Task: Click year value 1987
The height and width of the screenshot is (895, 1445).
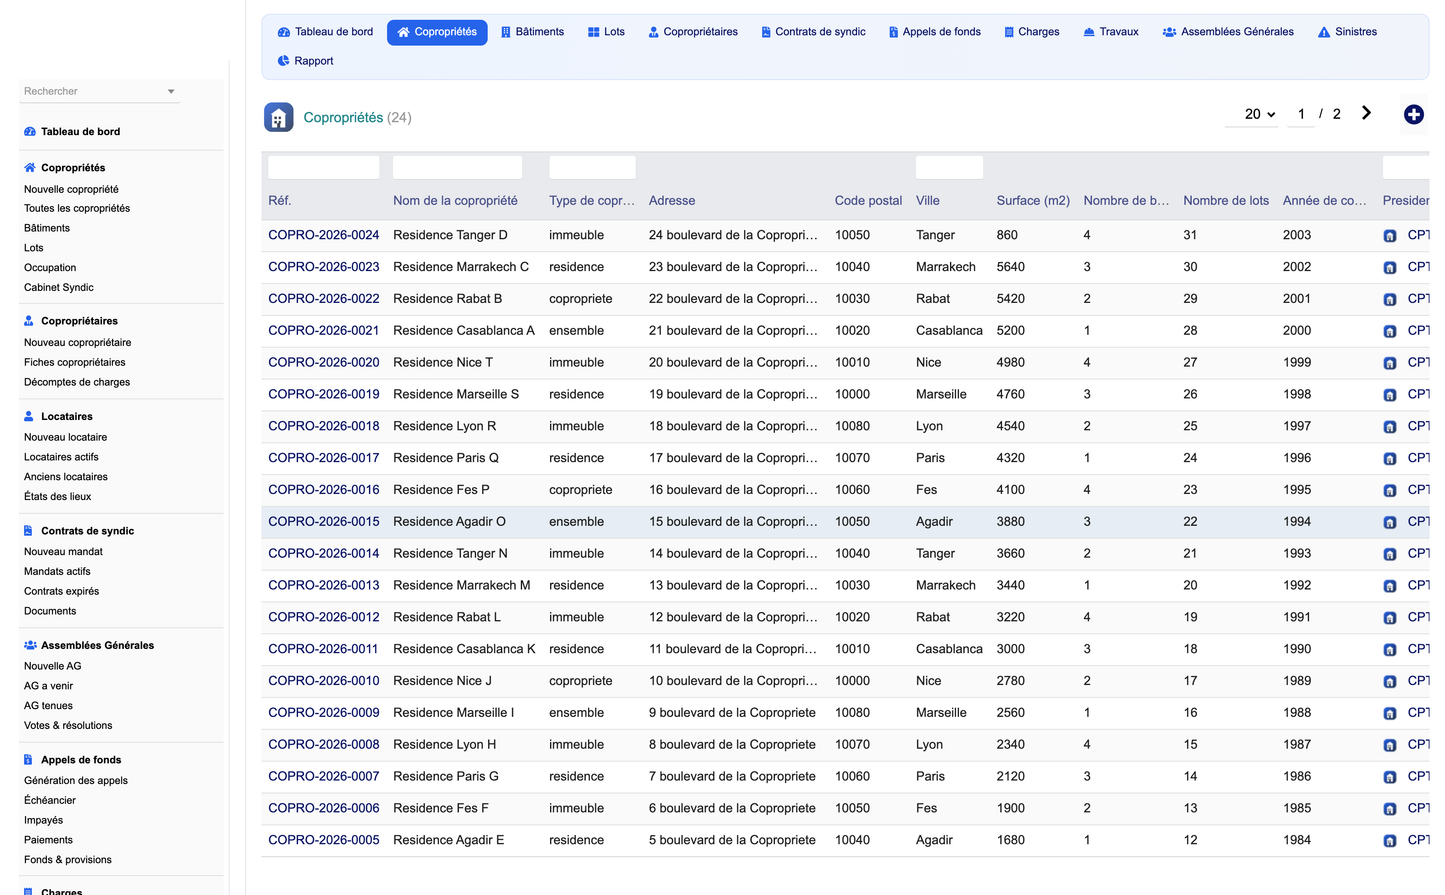Action: [x=1297, y=745]
